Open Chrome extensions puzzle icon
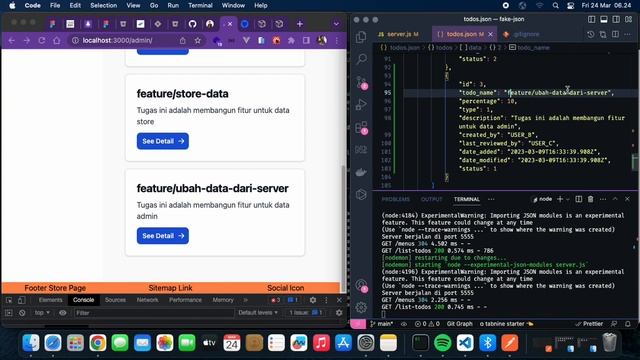The height and width of the screenshot is (360, 640). point(291,40)
